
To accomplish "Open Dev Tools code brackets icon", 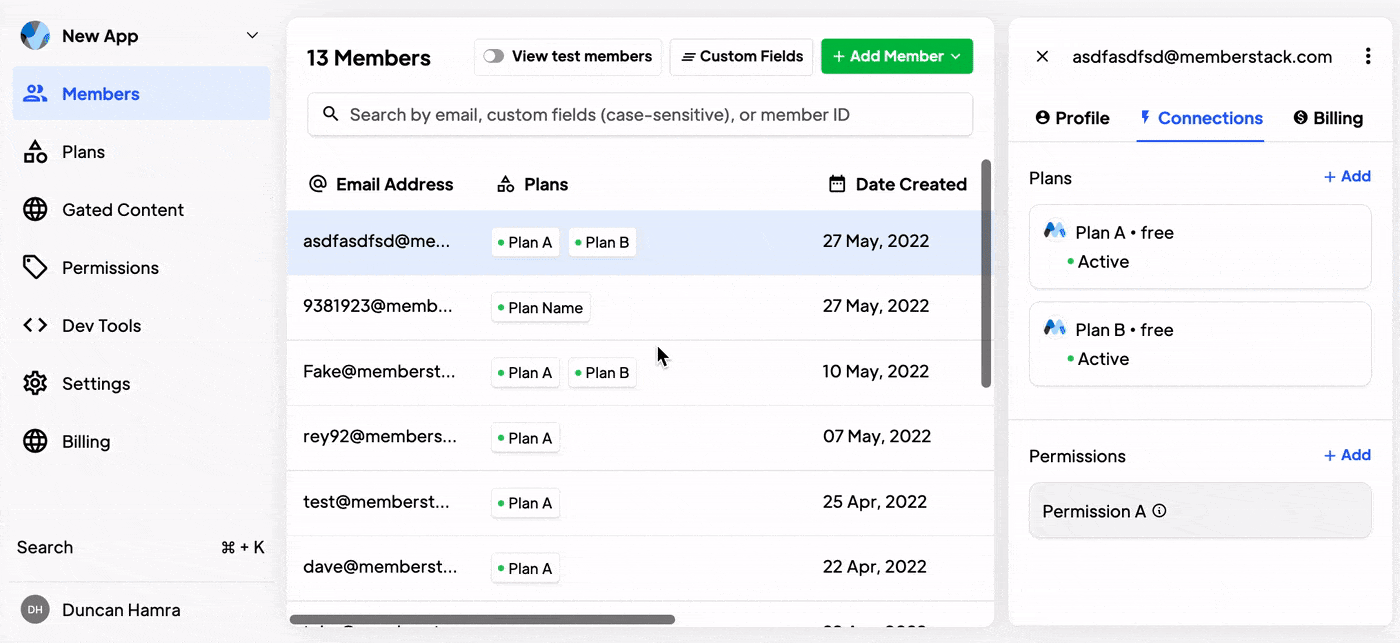I will click(35, 326).
